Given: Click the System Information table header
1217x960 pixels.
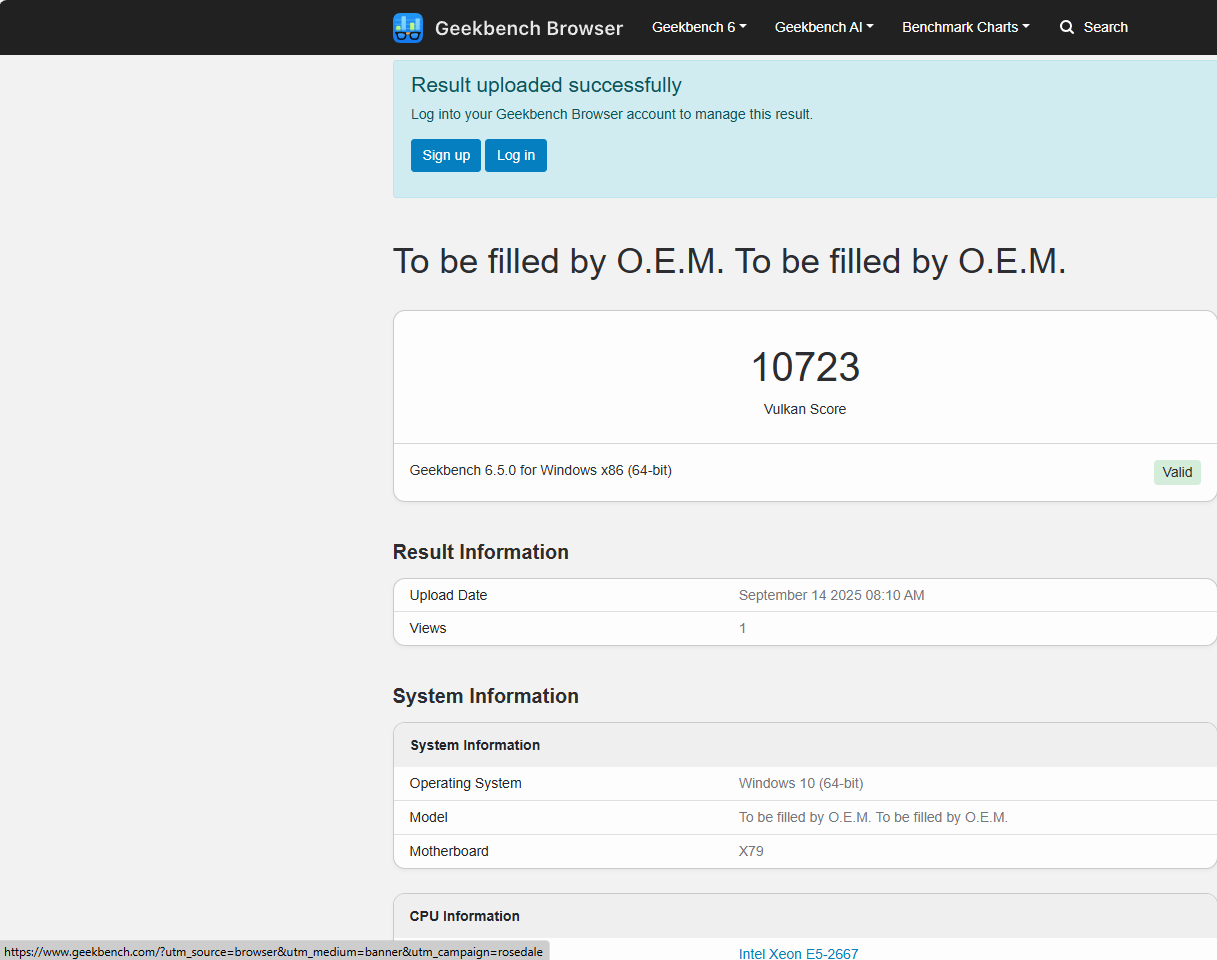Looking at the screenshot, I should tap(475, 745).
